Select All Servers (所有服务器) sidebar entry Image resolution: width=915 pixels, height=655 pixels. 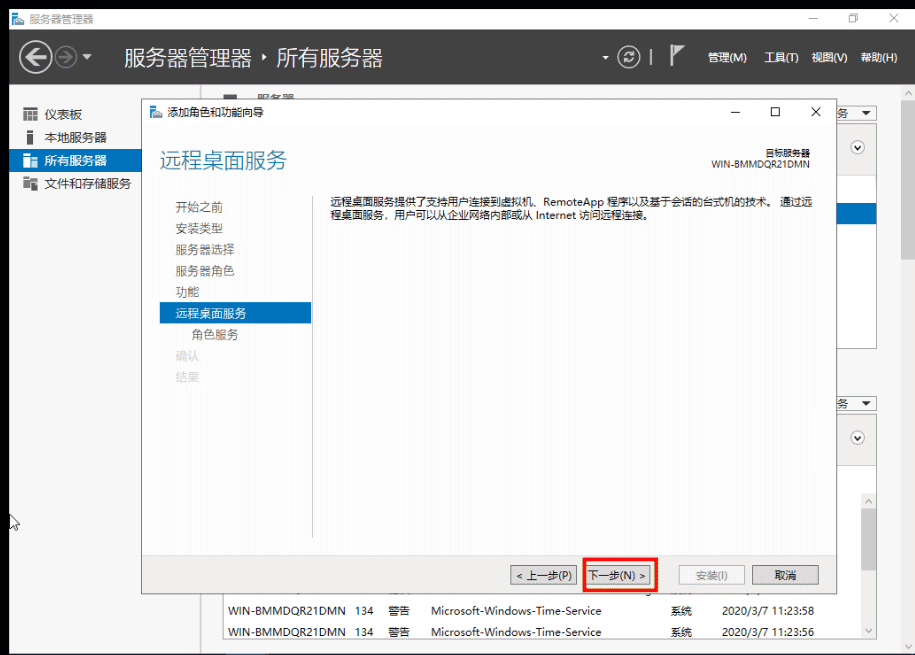[x=75, y=160]
